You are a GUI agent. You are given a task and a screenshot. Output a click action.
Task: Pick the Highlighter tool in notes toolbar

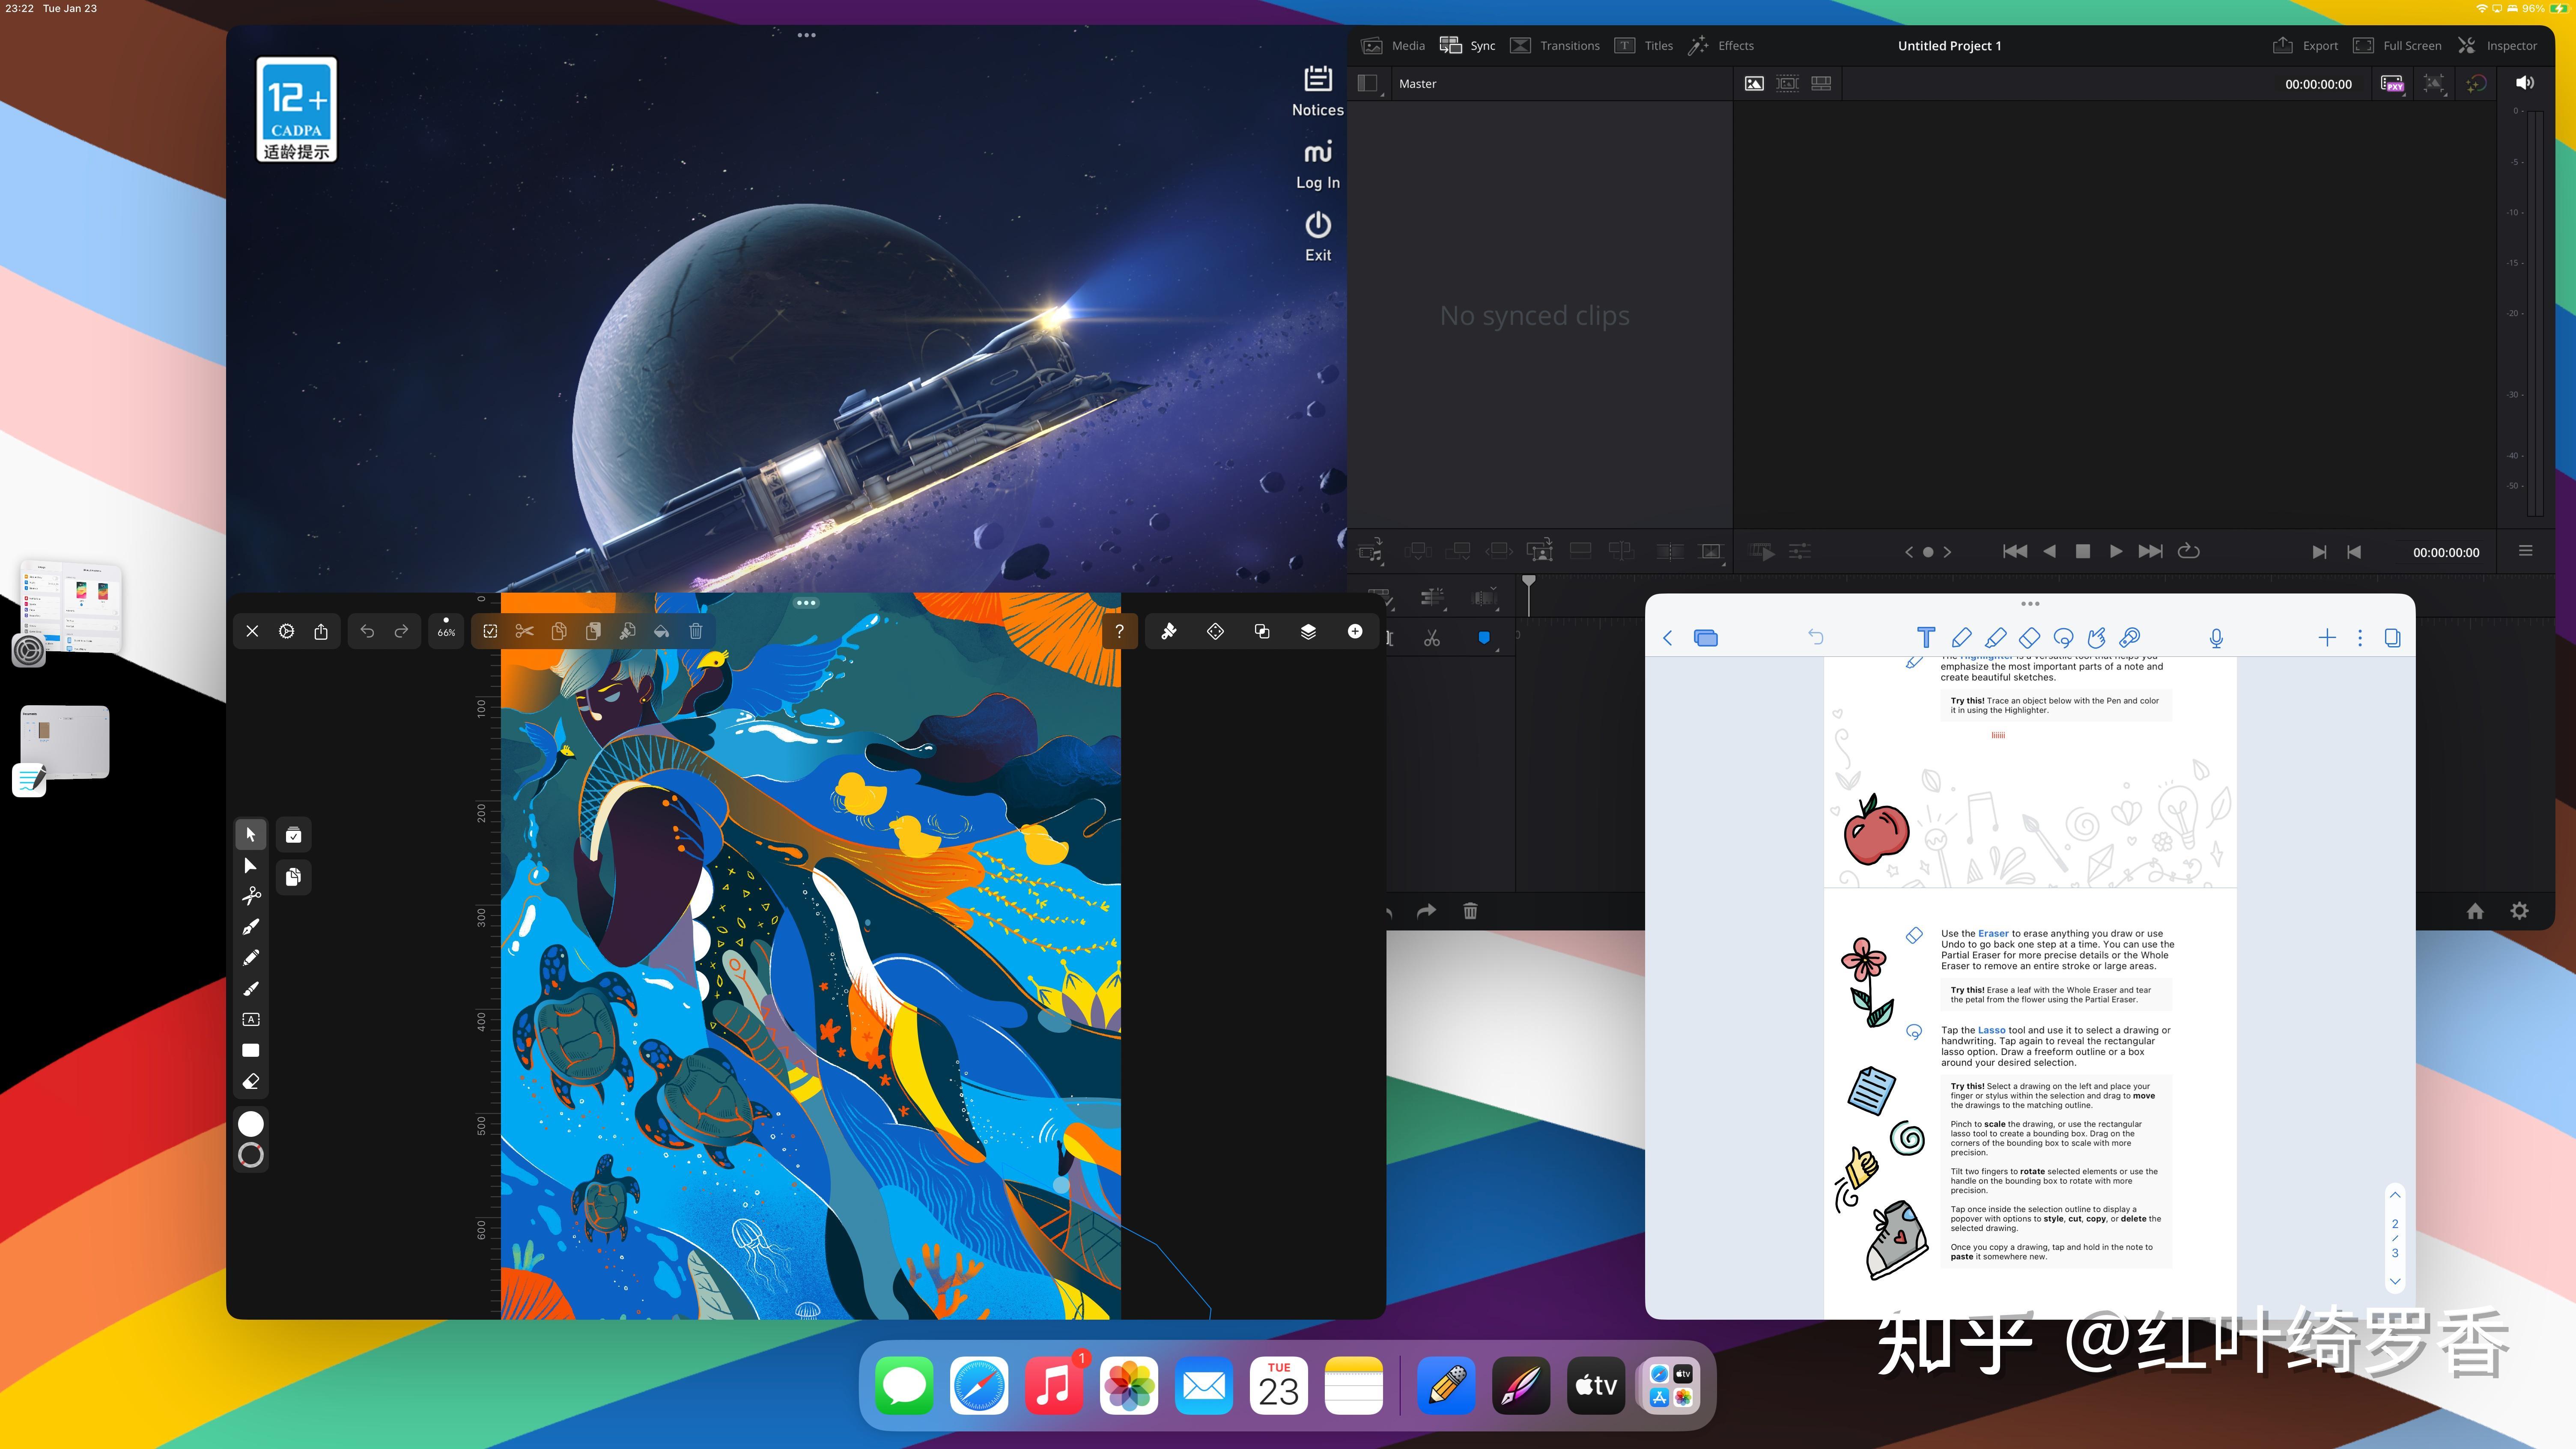(x=1995, y=638)
